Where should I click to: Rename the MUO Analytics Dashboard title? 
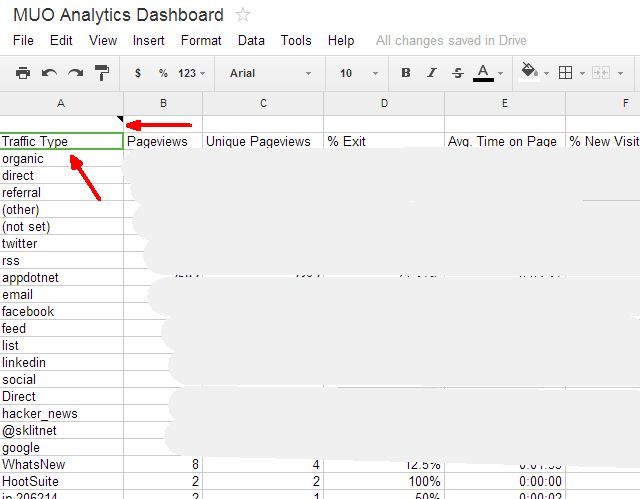[x=118, y=15]
